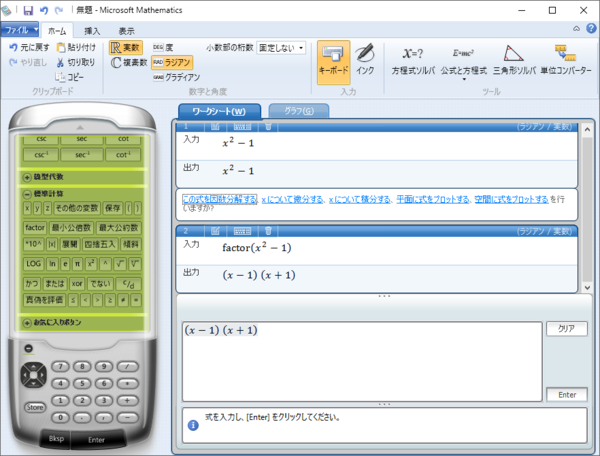Click 貼り付け paste button

click(76, 47)
